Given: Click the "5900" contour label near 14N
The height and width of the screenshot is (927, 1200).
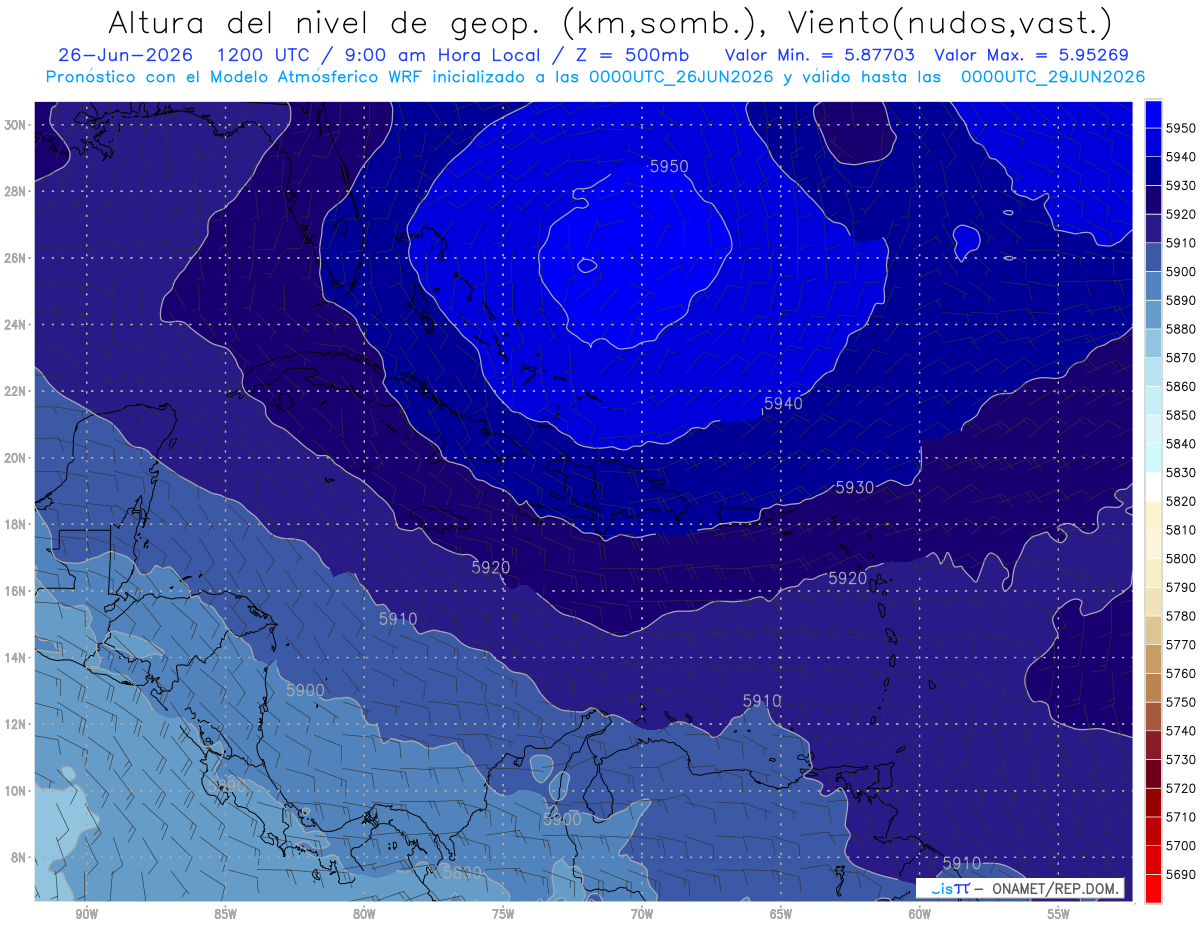Looking at the screenshot, I should [305, 690].
